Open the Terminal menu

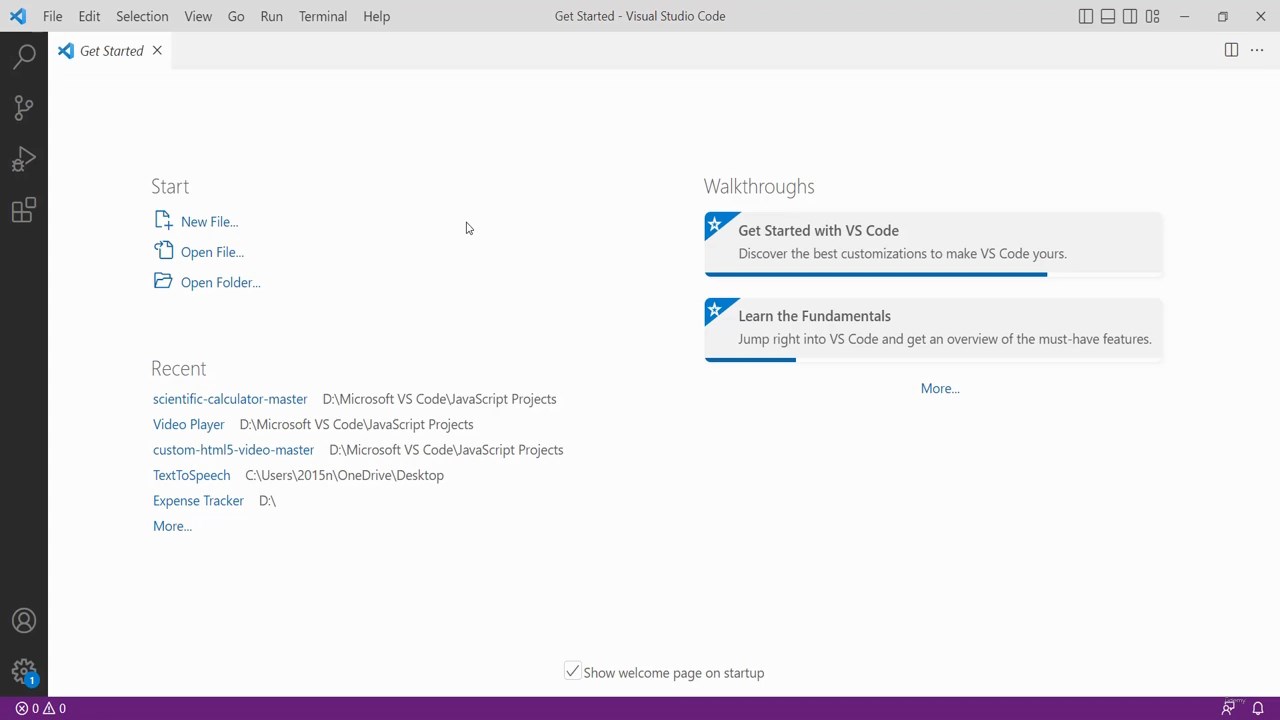click(323, 16)
